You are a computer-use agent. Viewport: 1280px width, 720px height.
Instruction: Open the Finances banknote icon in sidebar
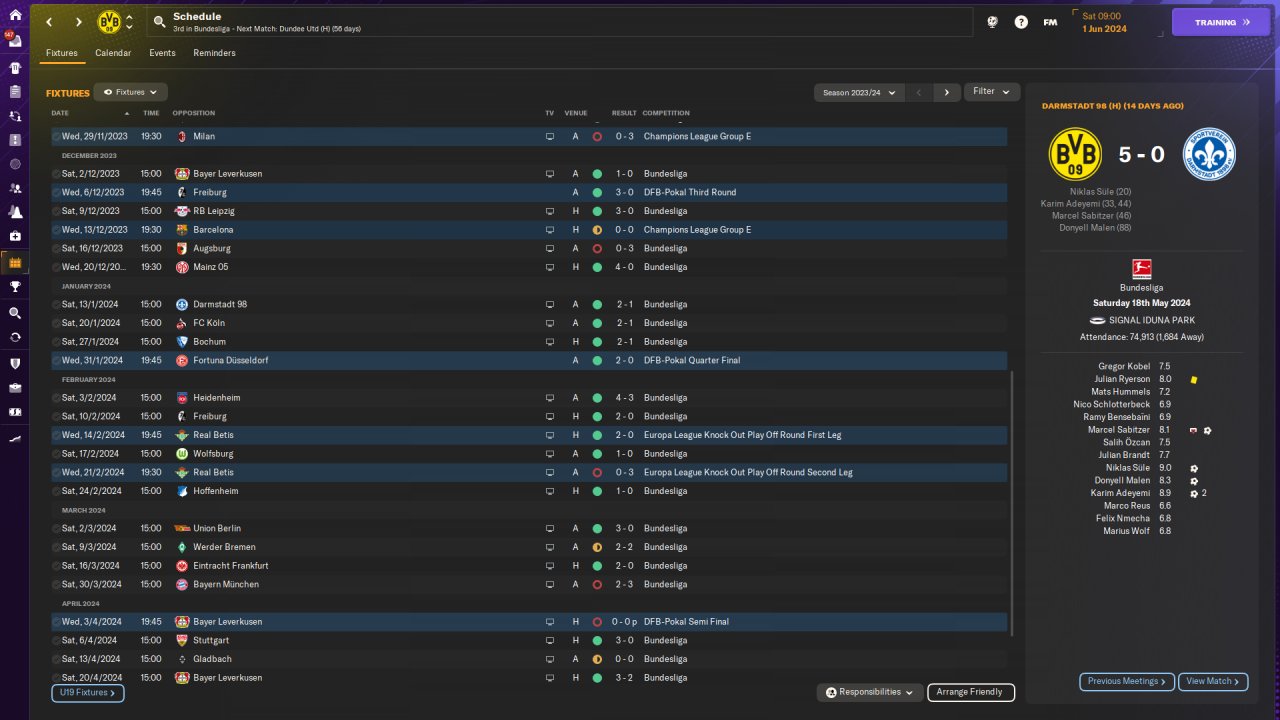click(15, 411)
